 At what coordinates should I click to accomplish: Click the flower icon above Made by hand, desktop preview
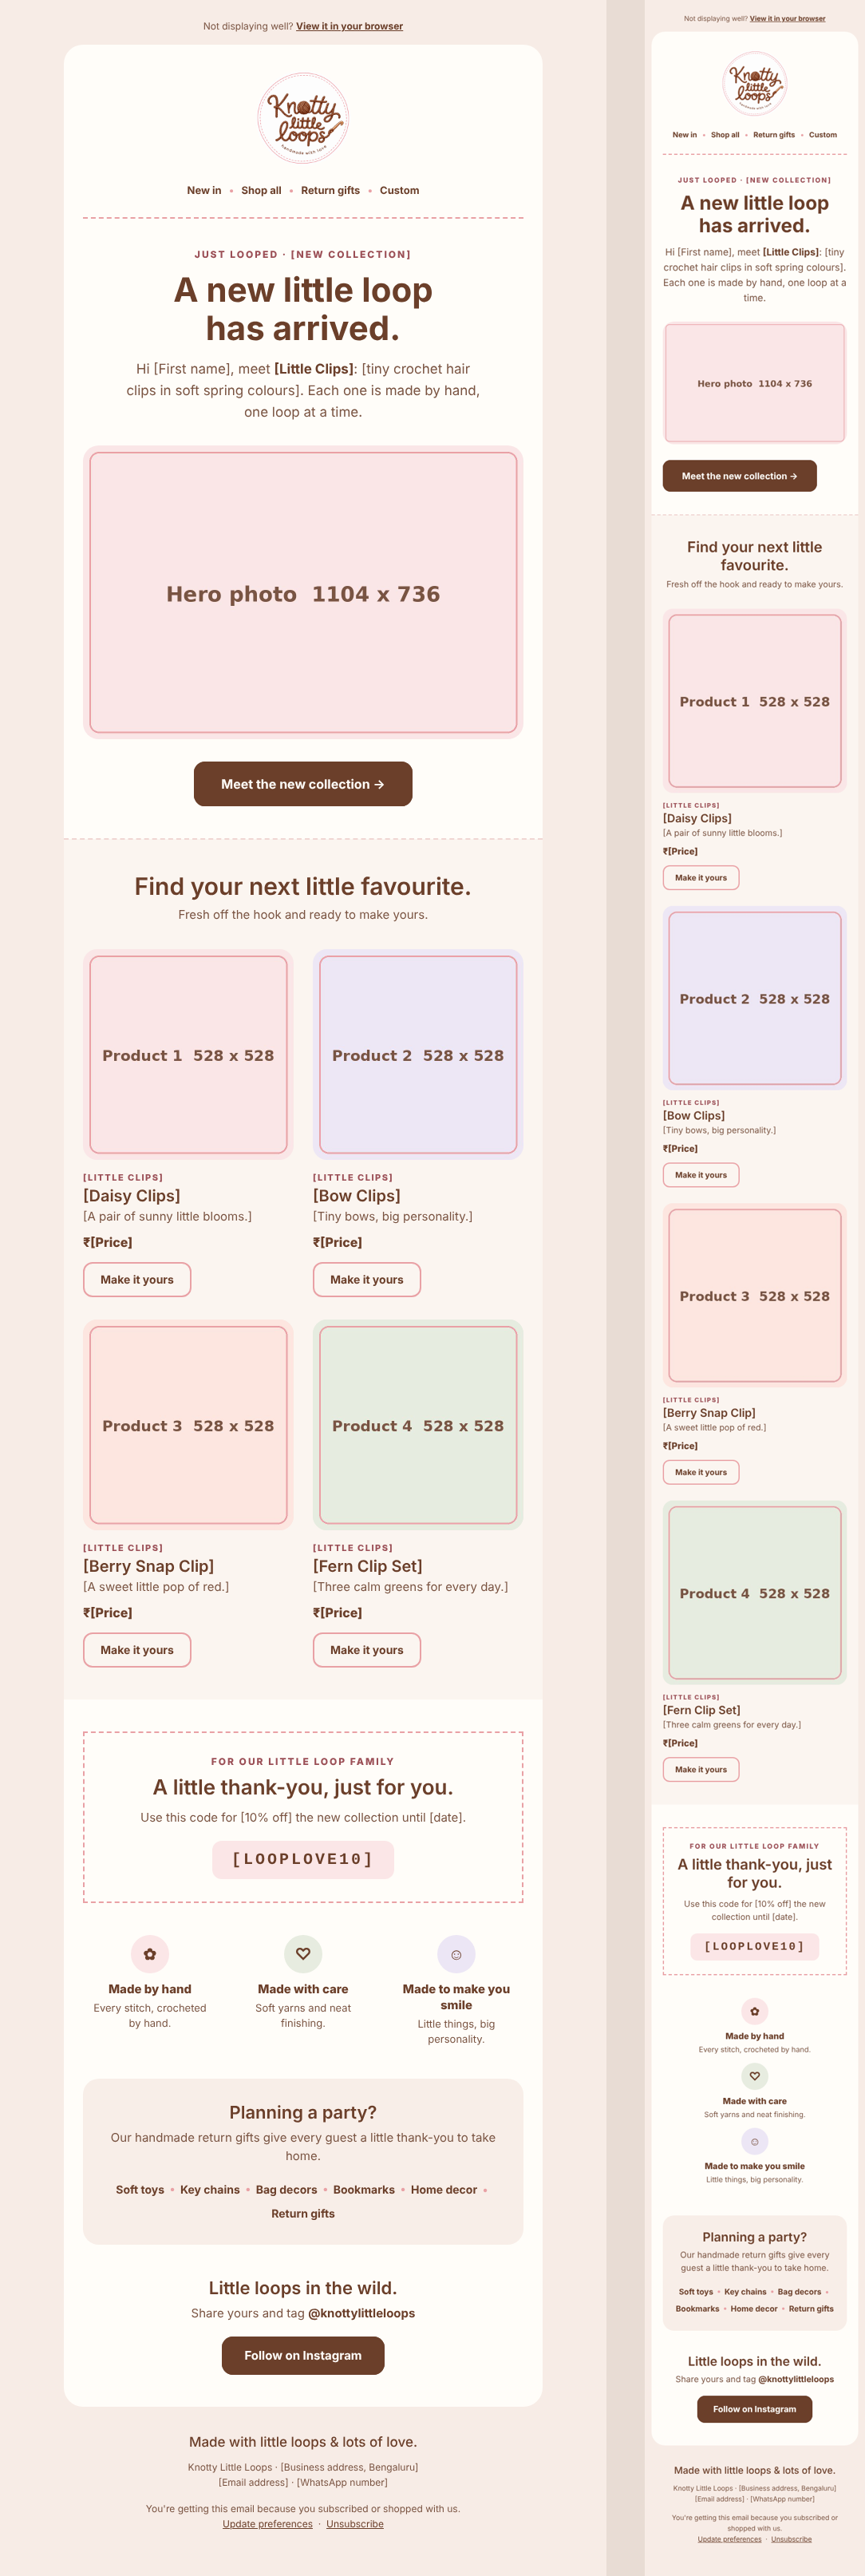click(x=150, y=1953)
